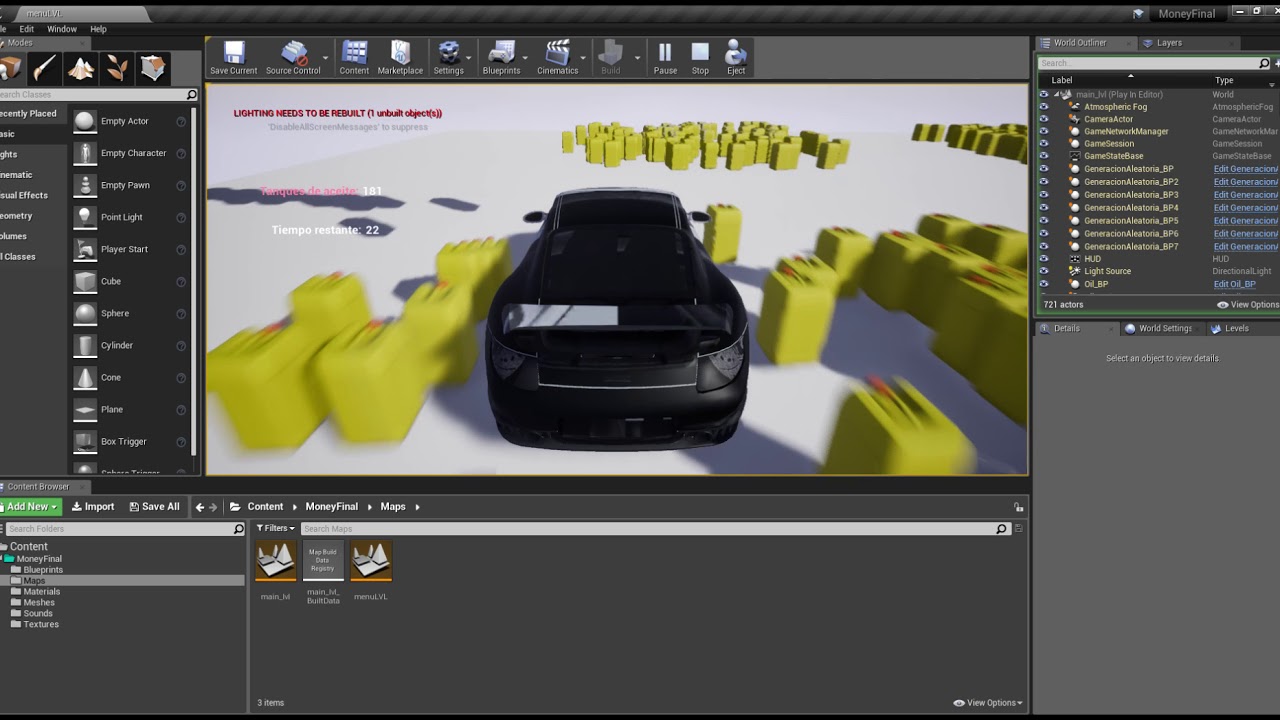Image resolution: width=1280 pixels, height=720 pixels.
Task: Toggle visibility of GameSession
Action: [1044, 144]
